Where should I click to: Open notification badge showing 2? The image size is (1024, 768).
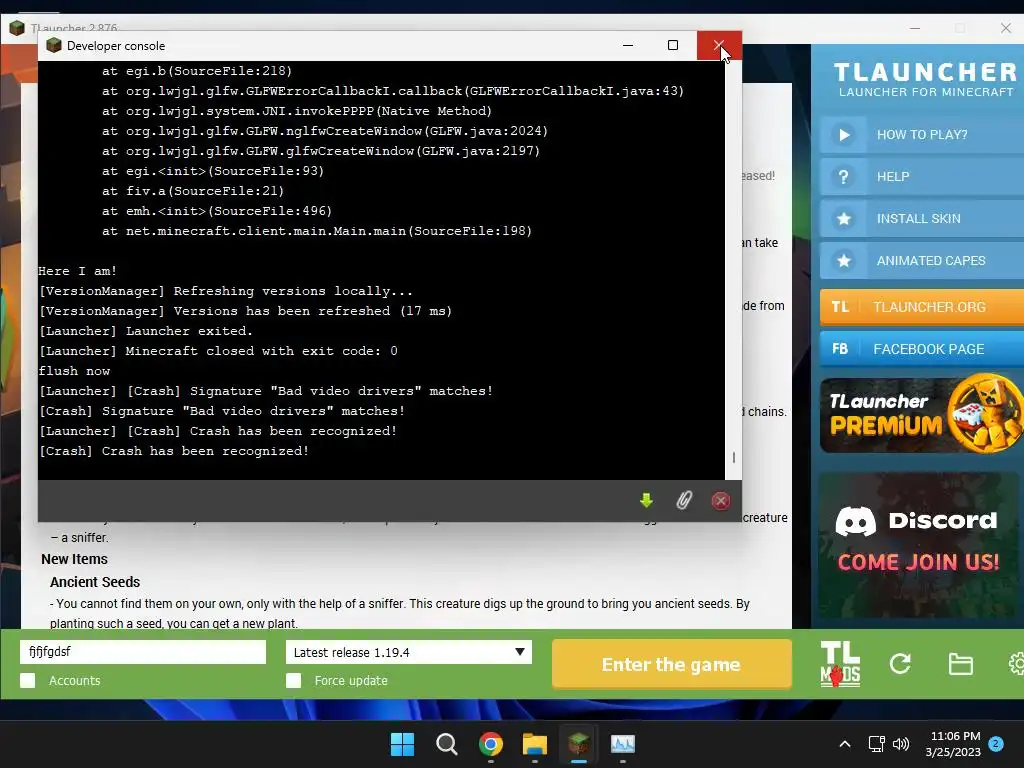pyautogui.click(x=996, y=744)
